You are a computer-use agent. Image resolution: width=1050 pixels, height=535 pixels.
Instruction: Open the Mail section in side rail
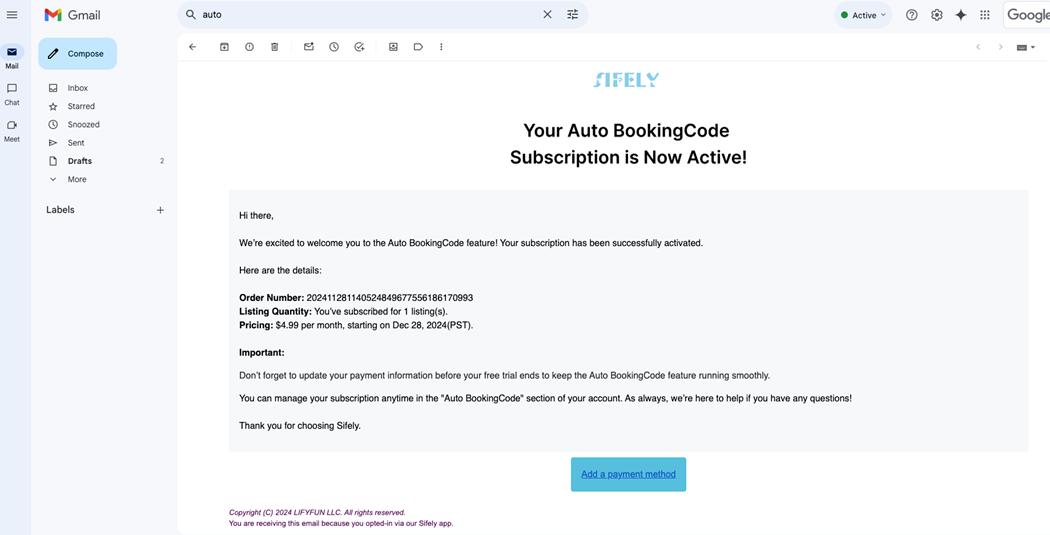12,57
